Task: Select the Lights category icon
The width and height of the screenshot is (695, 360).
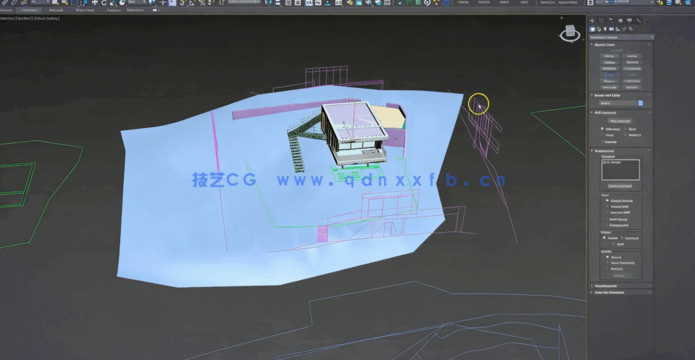Action: point(605,29)
